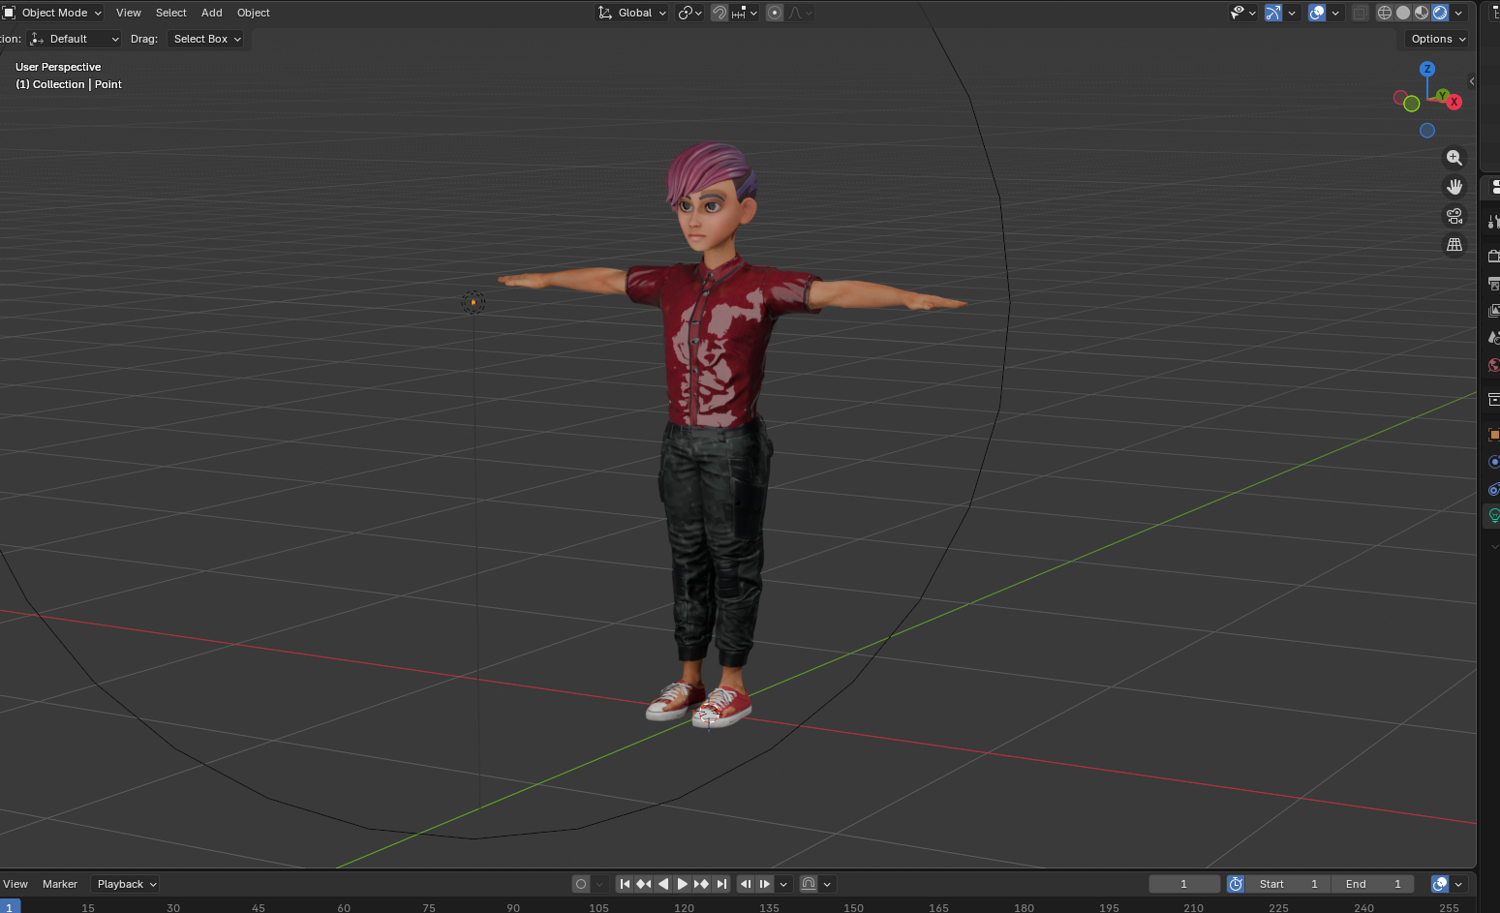Viewport: 1500px width, 913px height.
Task: Open the Add menu
Action: point(212,13)
